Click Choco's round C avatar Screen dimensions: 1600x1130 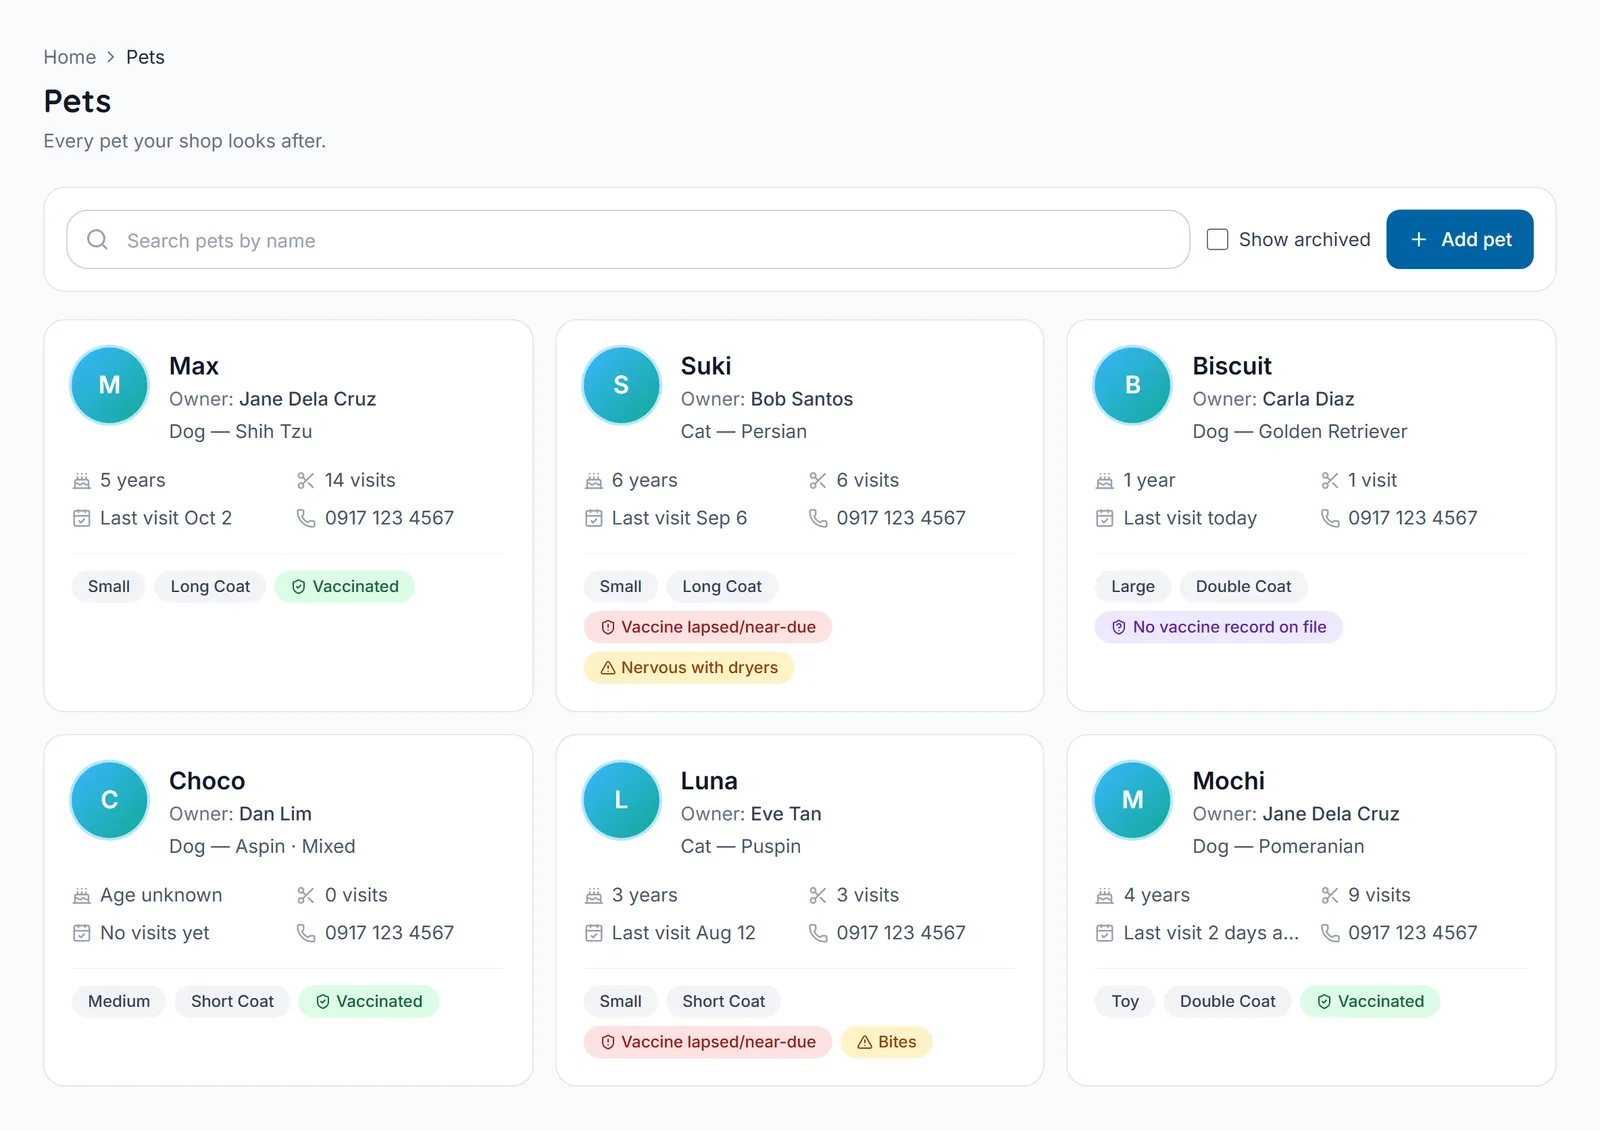(x=110, y=800)
